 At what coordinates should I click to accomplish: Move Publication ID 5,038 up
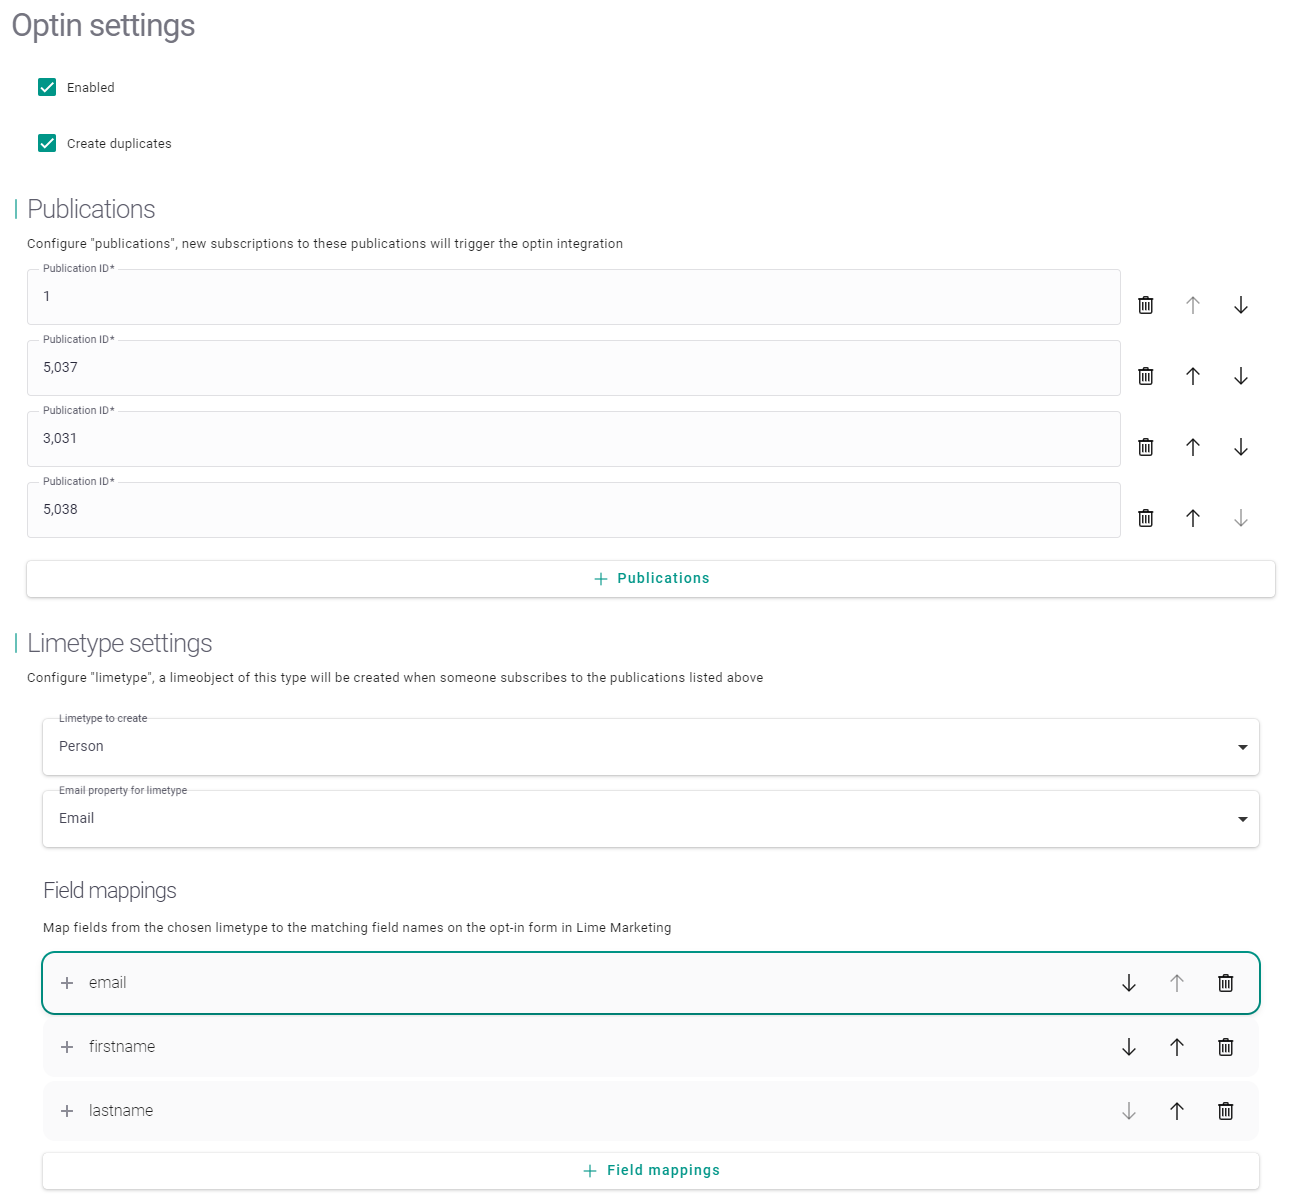(1193, 517)
